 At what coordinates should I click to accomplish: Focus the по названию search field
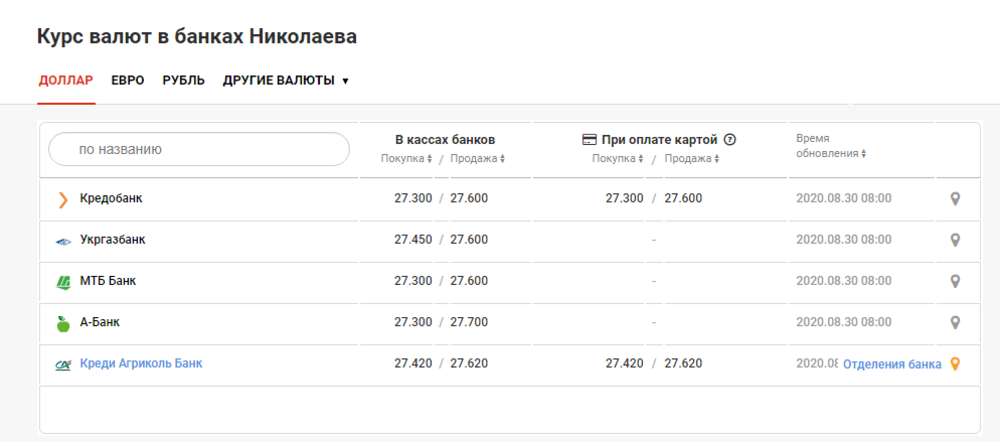199,150
